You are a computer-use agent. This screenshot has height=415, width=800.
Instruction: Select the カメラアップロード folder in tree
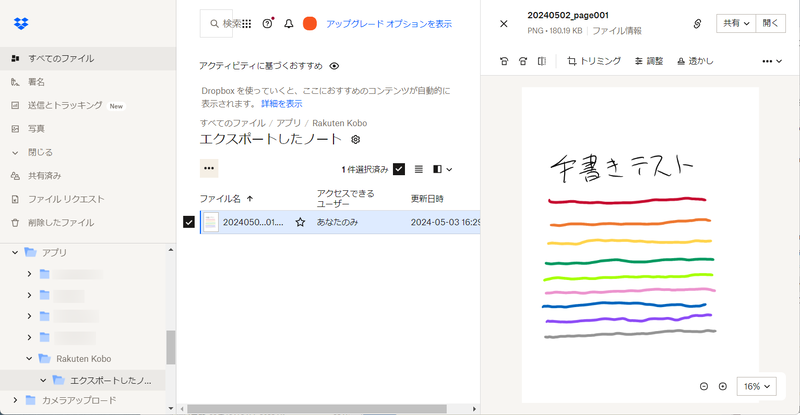[x=79, y=400]
